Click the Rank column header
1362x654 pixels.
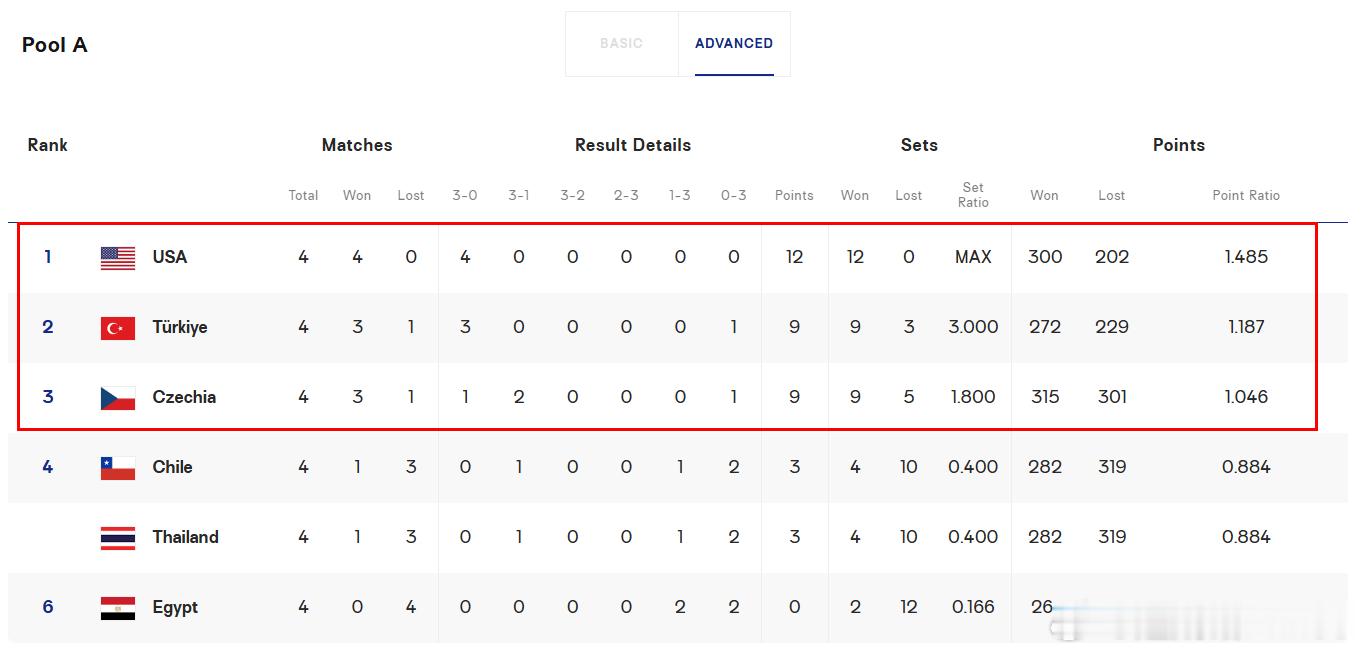[x=47, y=145]
